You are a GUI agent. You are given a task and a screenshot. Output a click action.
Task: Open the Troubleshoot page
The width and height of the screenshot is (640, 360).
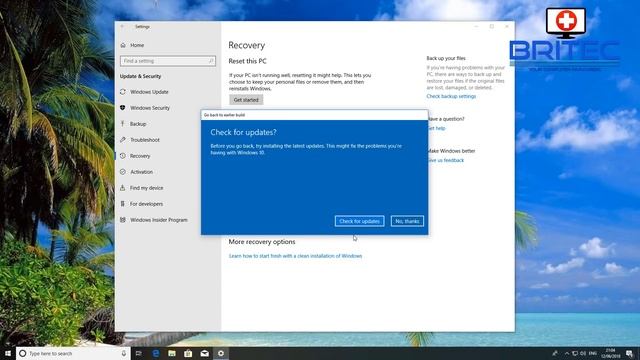(x=144, y=140)
